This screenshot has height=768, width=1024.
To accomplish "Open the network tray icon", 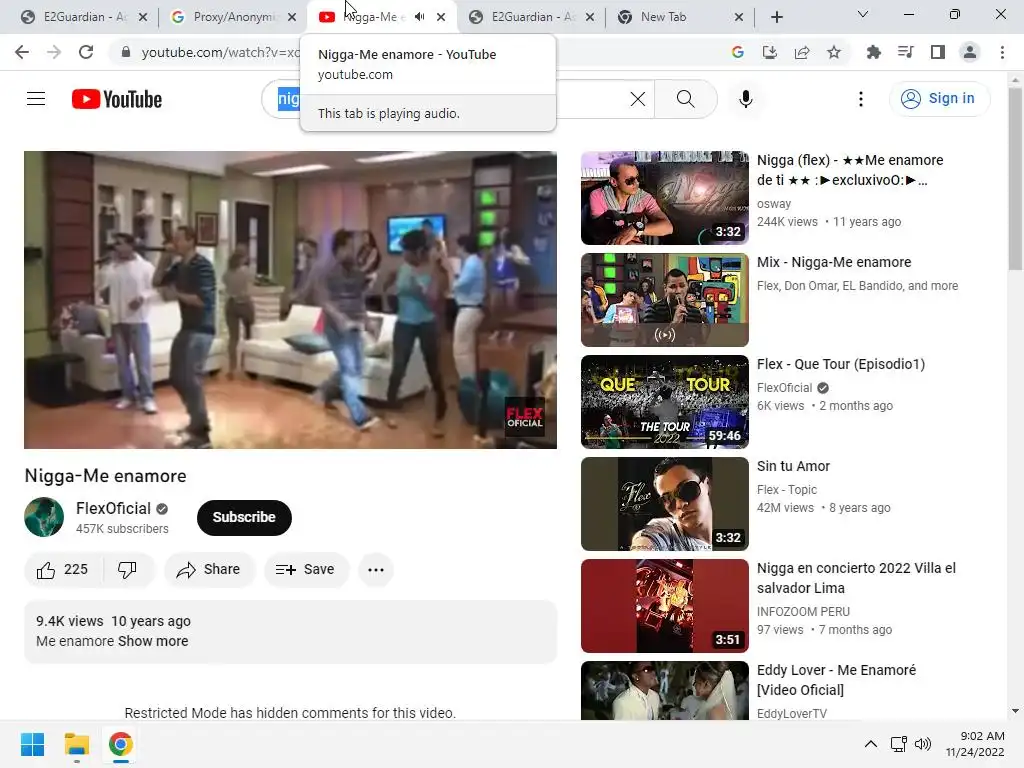I will pos(898,744).
